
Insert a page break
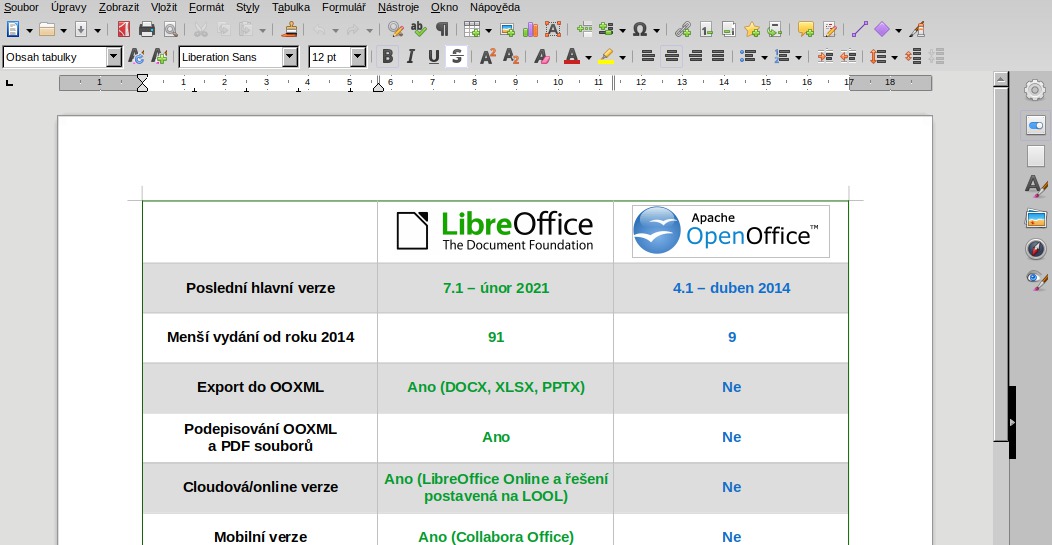coord(584,30)
